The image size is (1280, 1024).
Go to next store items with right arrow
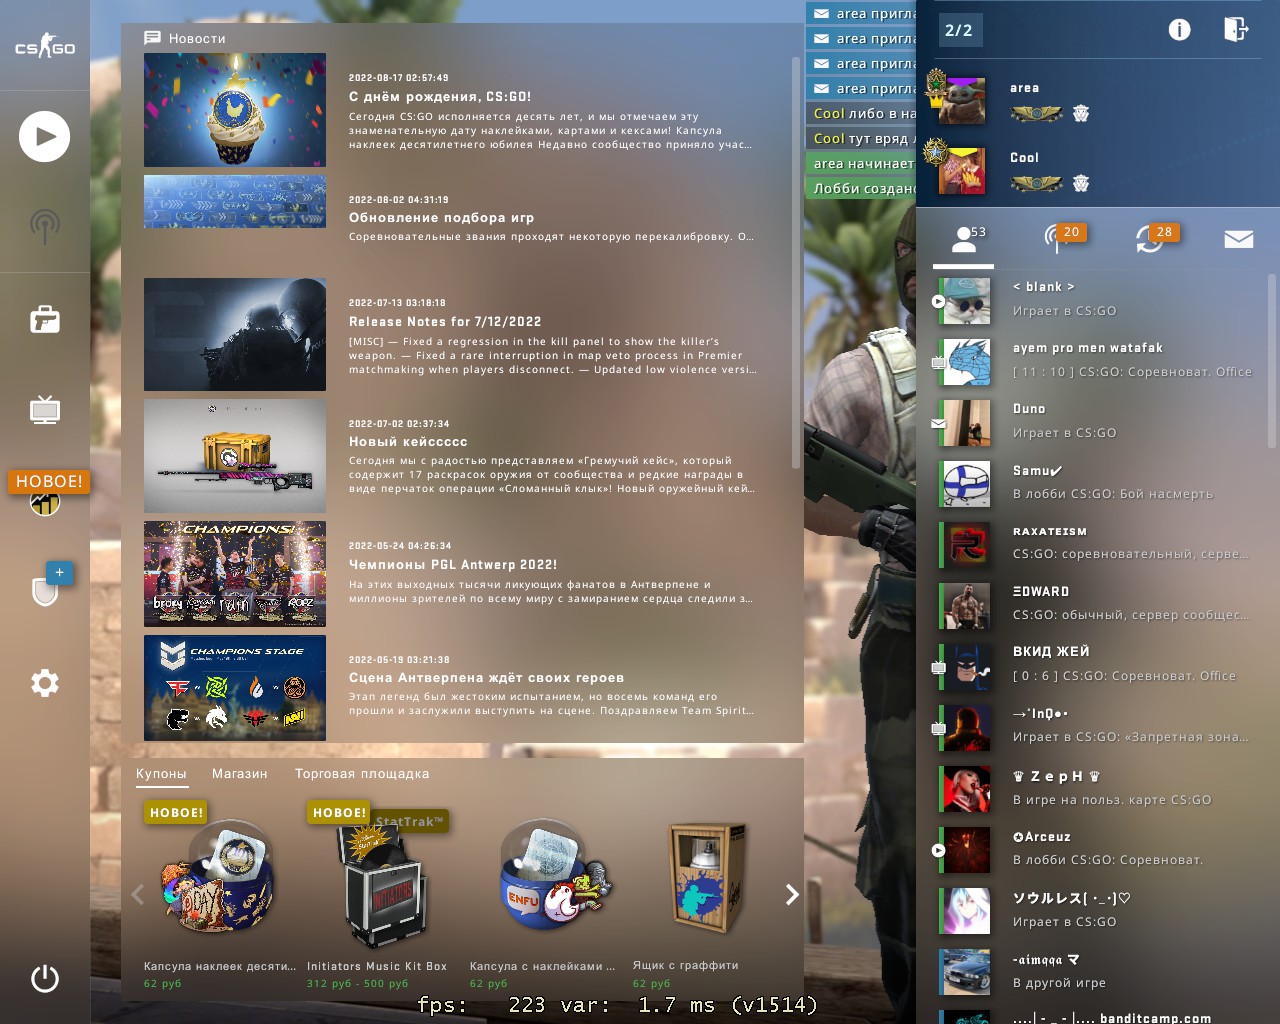point(792,895)
